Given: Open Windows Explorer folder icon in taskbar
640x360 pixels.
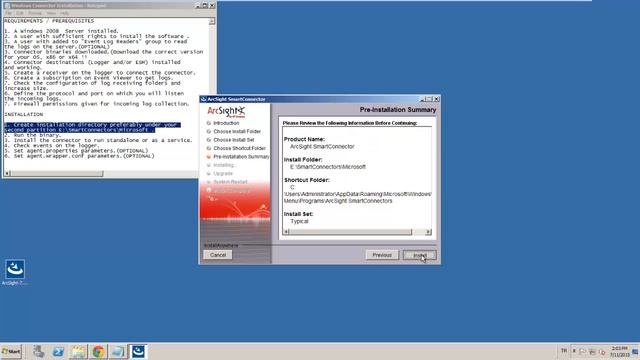Looking at the screenshot, I should point(78,351).
